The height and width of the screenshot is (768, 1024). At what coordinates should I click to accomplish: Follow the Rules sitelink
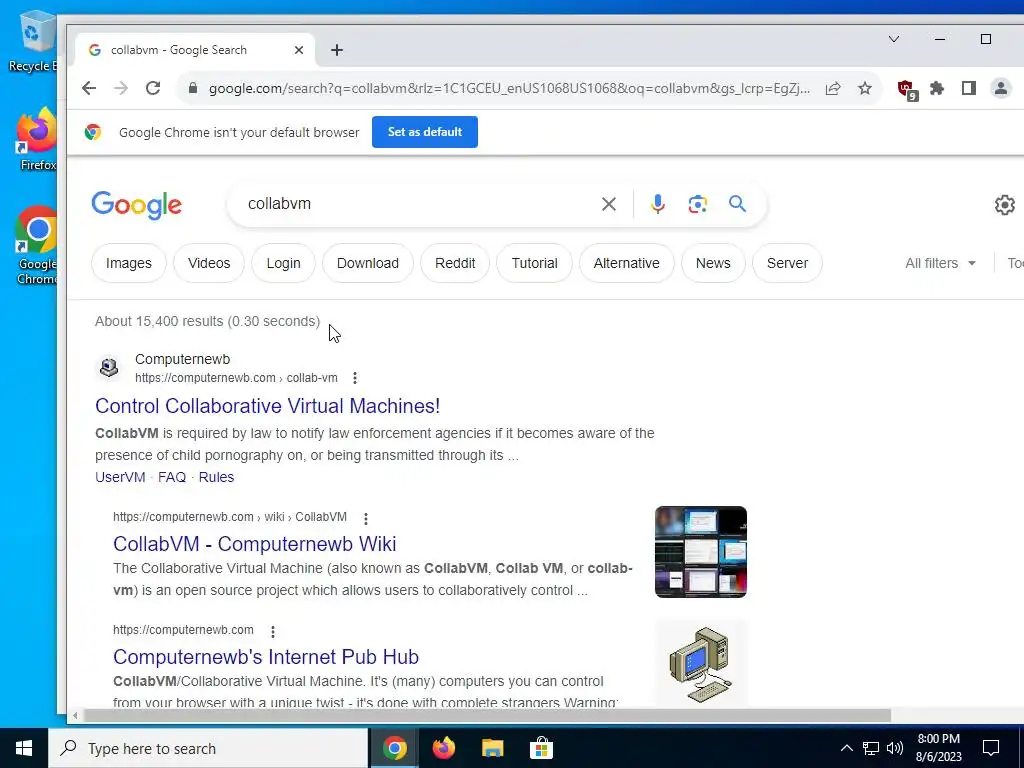click(x=216, y=477)
